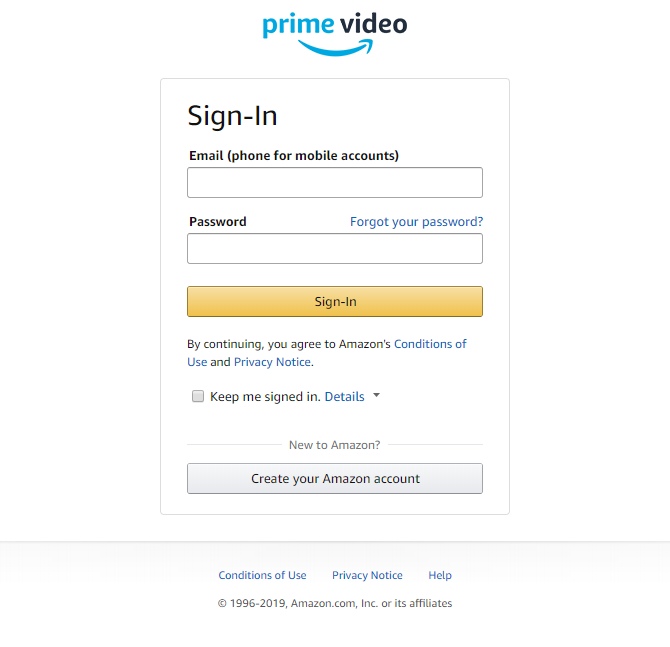
Task: Open the footer Privacy Notice link
Action: point(367,575)
